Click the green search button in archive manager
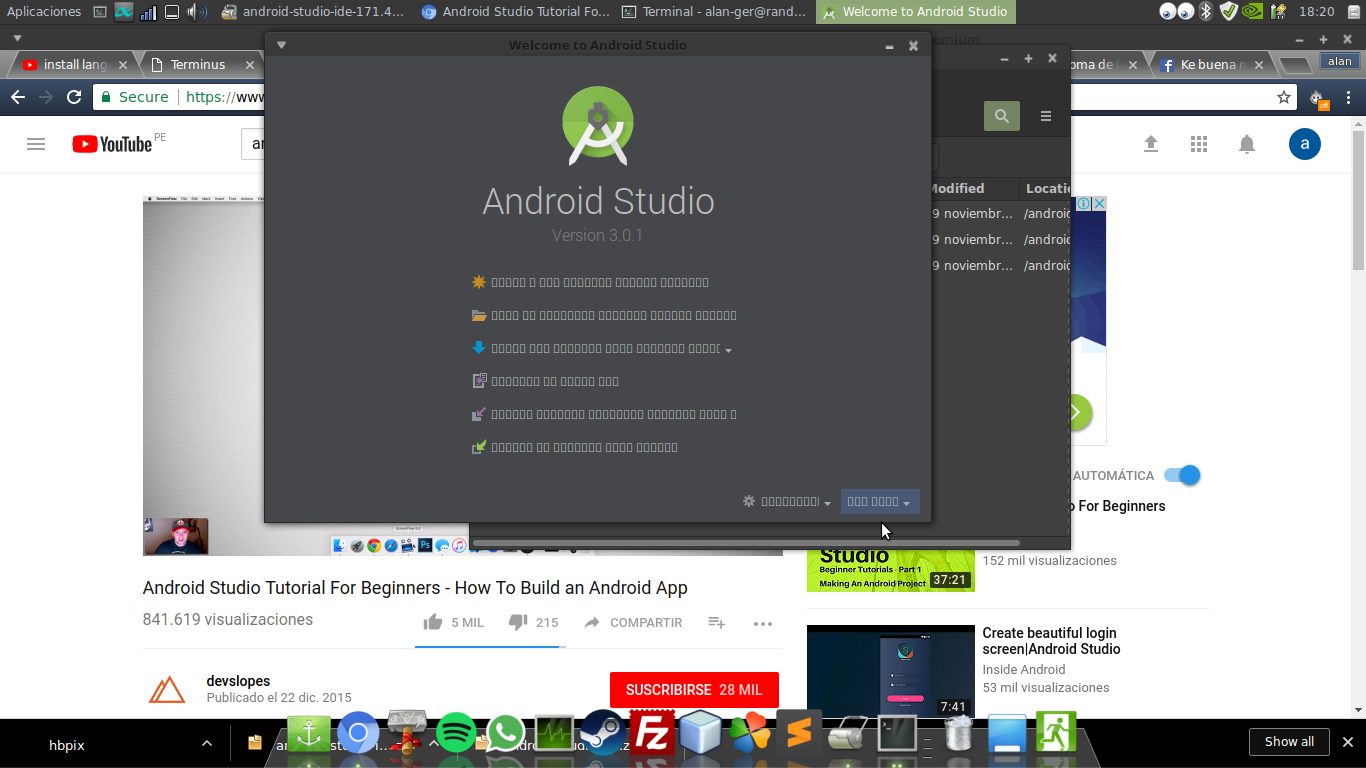 coord(1001,116)
